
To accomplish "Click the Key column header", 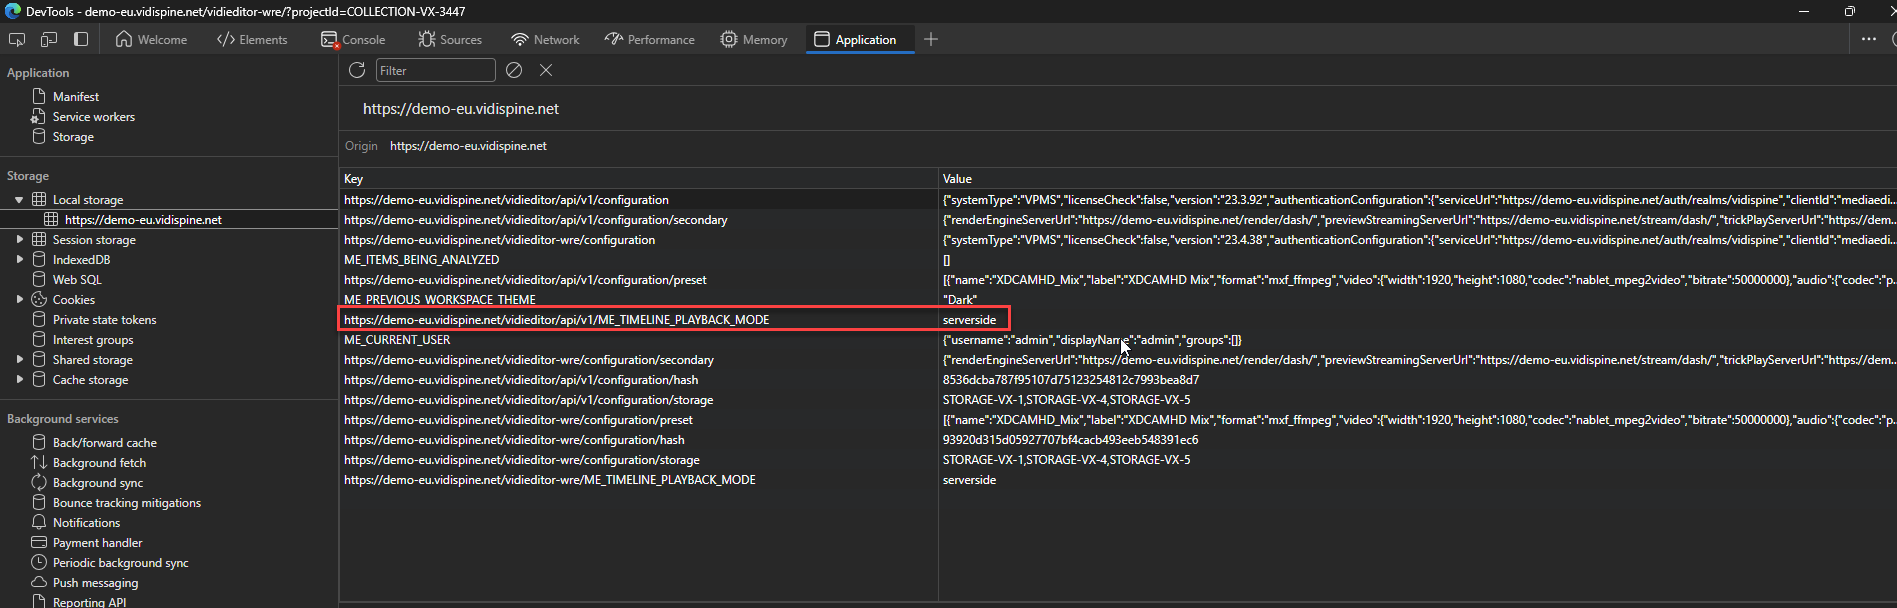I will 354,179.
